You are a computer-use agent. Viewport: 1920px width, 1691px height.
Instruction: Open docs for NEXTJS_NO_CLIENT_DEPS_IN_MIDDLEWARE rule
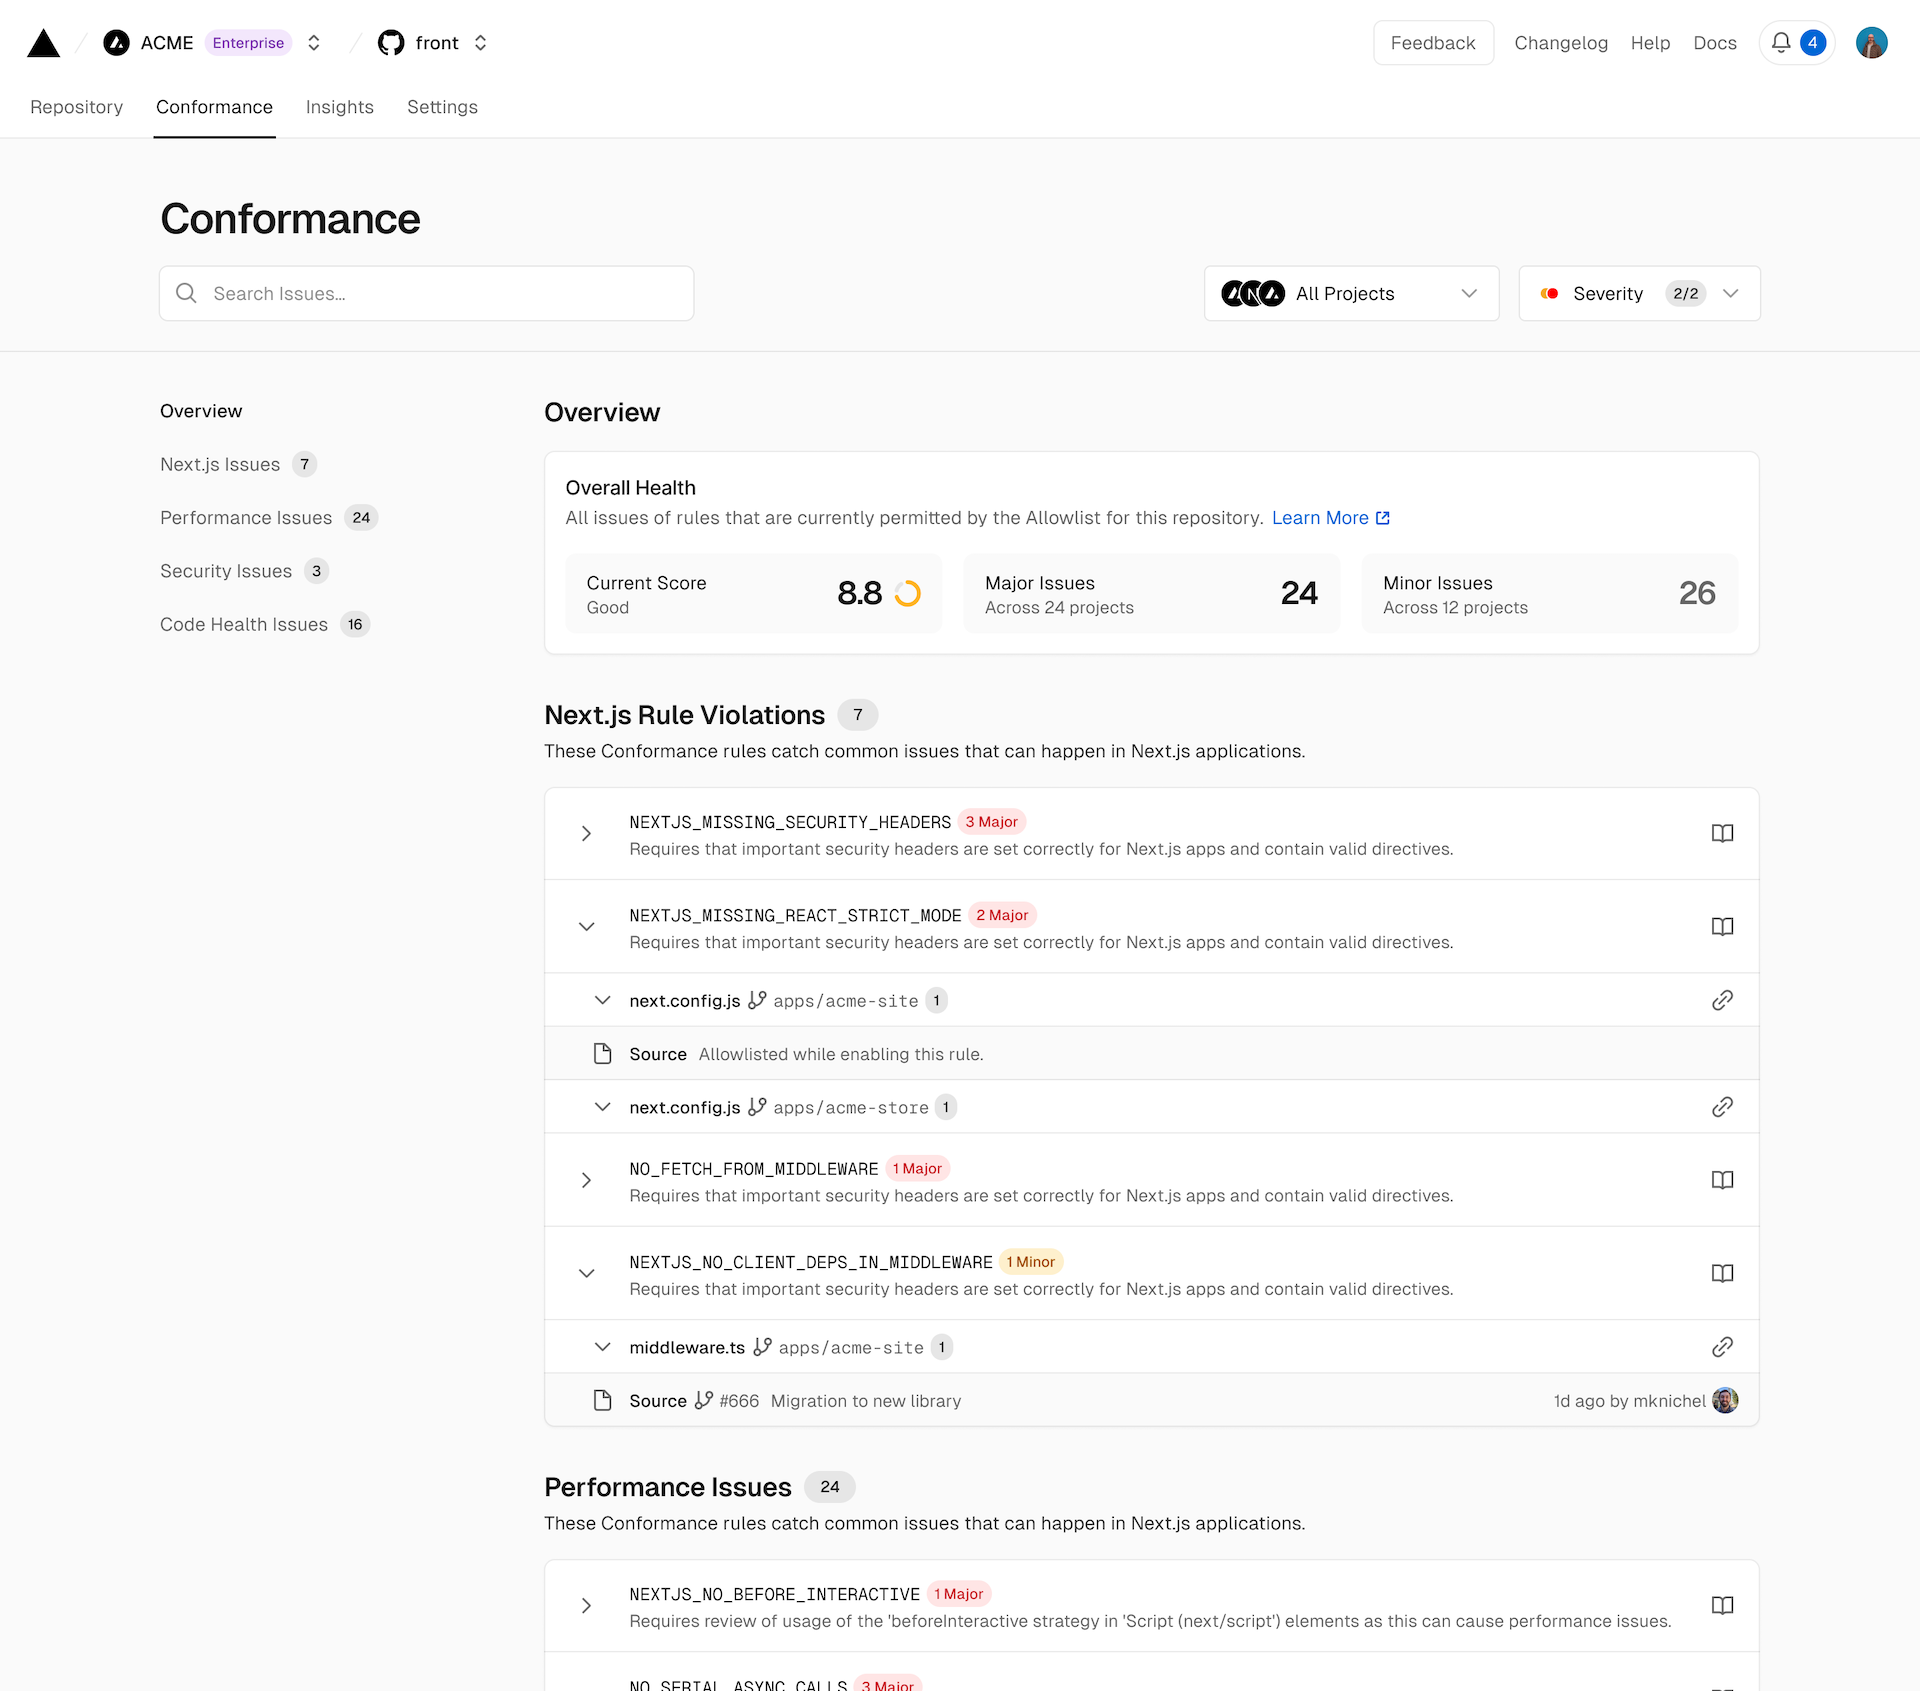point(1722,1273)
